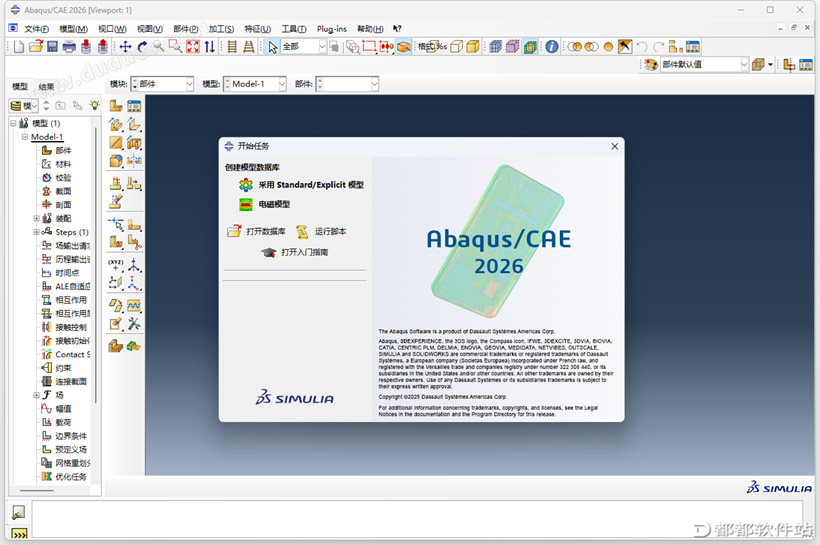Toggle the red dashed cube icon

pyautogui.click(x=512, y=47)
